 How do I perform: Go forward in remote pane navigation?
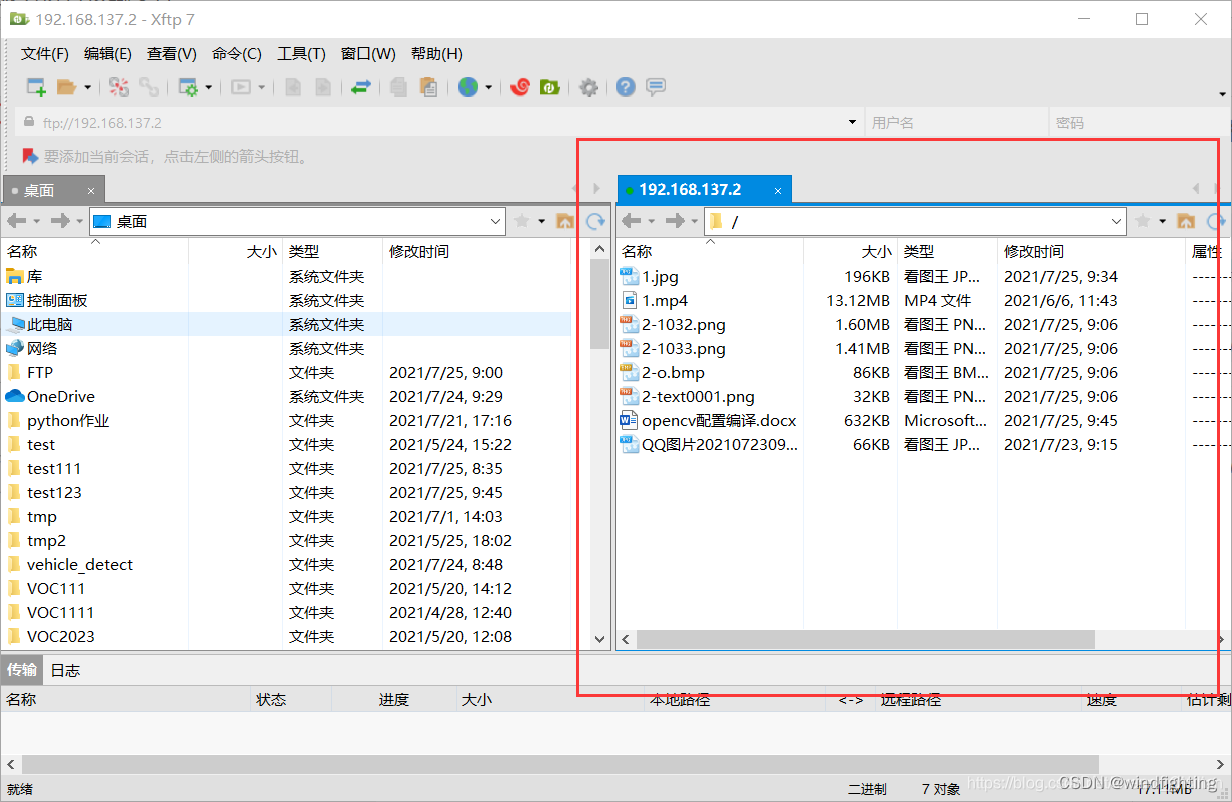pos(675,221)
